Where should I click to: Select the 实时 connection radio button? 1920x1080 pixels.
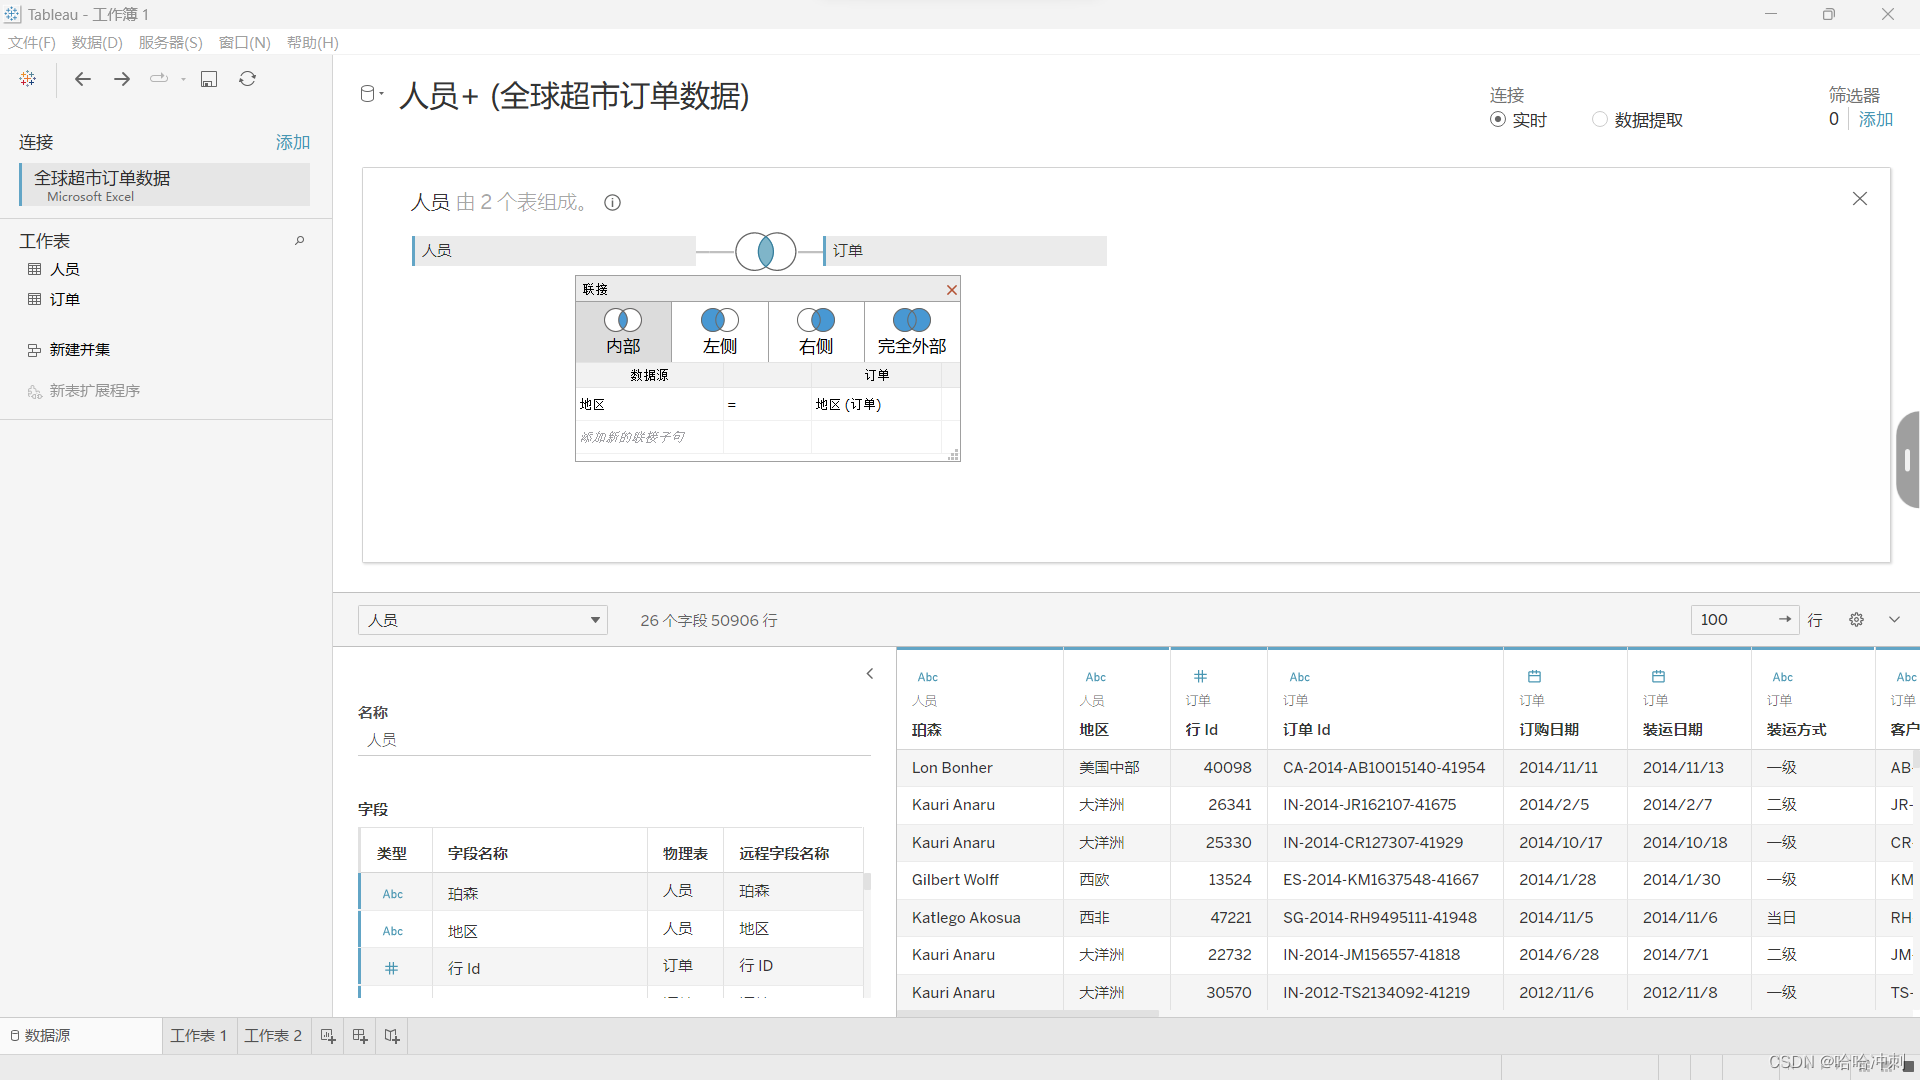point(1498,120)
